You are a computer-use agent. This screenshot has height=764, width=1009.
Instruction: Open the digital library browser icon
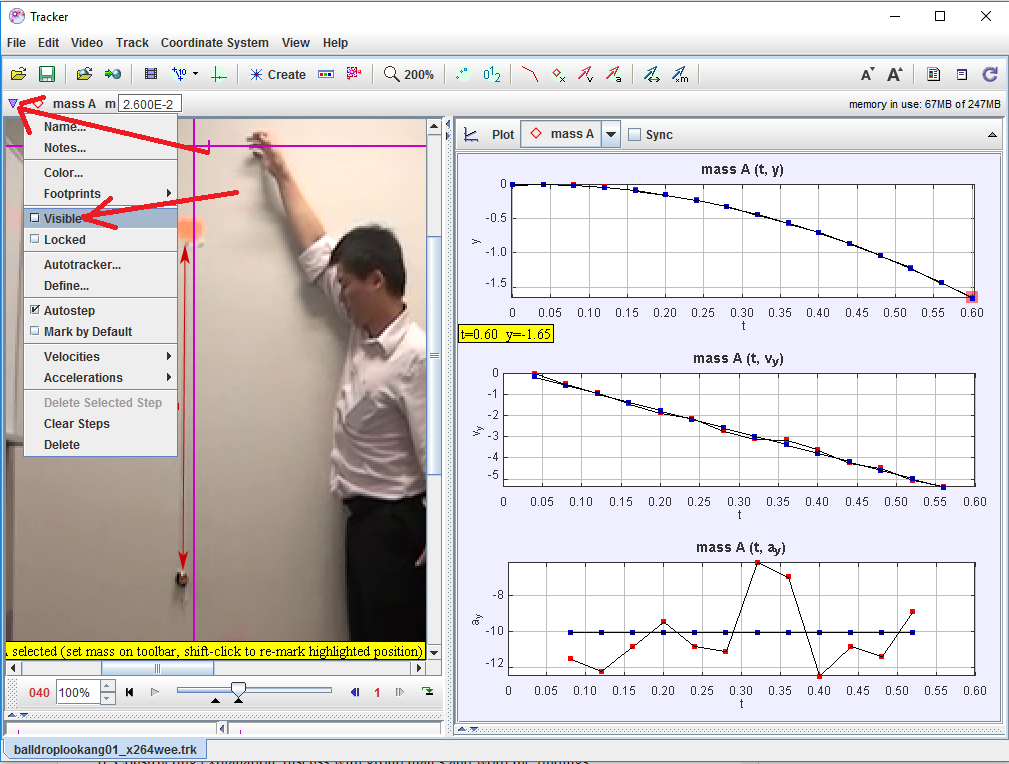click(x=84, y=74)
